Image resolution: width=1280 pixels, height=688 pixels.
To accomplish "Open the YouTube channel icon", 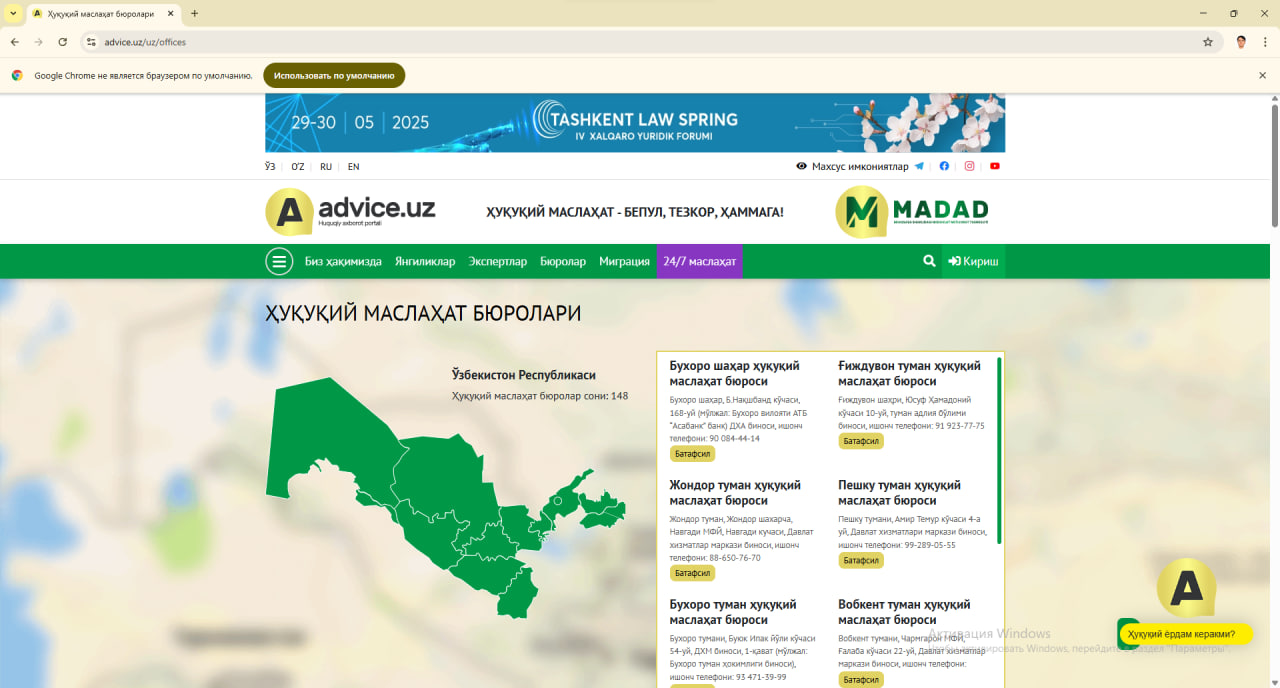I will tap(994, 167).
